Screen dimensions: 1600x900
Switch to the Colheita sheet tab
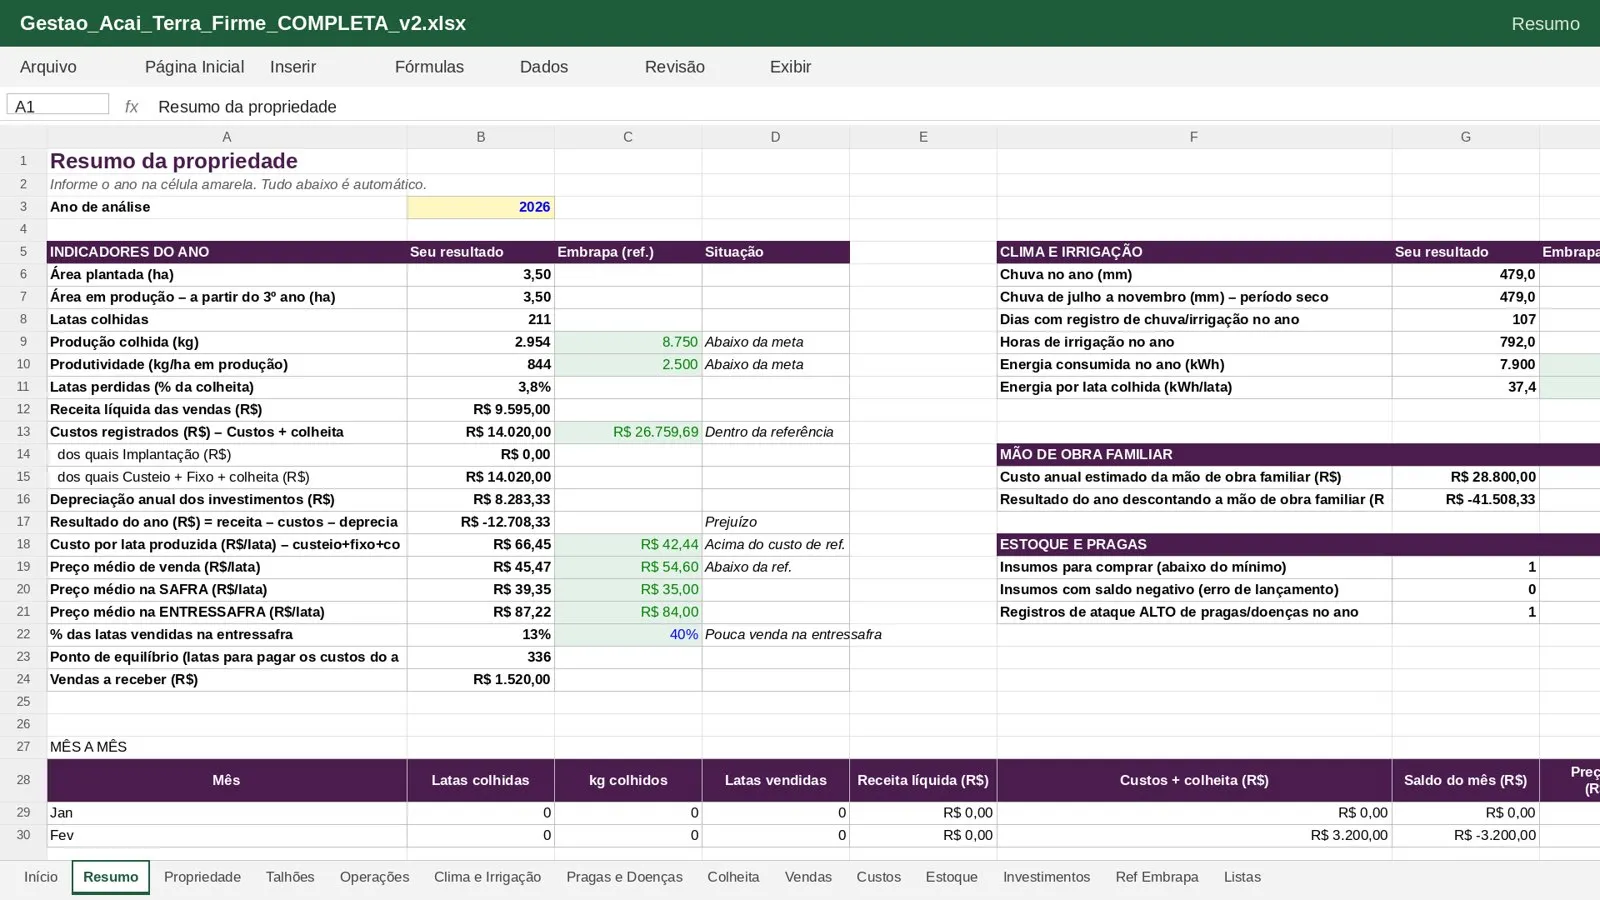pyautogui.click(x=733, y=877)
